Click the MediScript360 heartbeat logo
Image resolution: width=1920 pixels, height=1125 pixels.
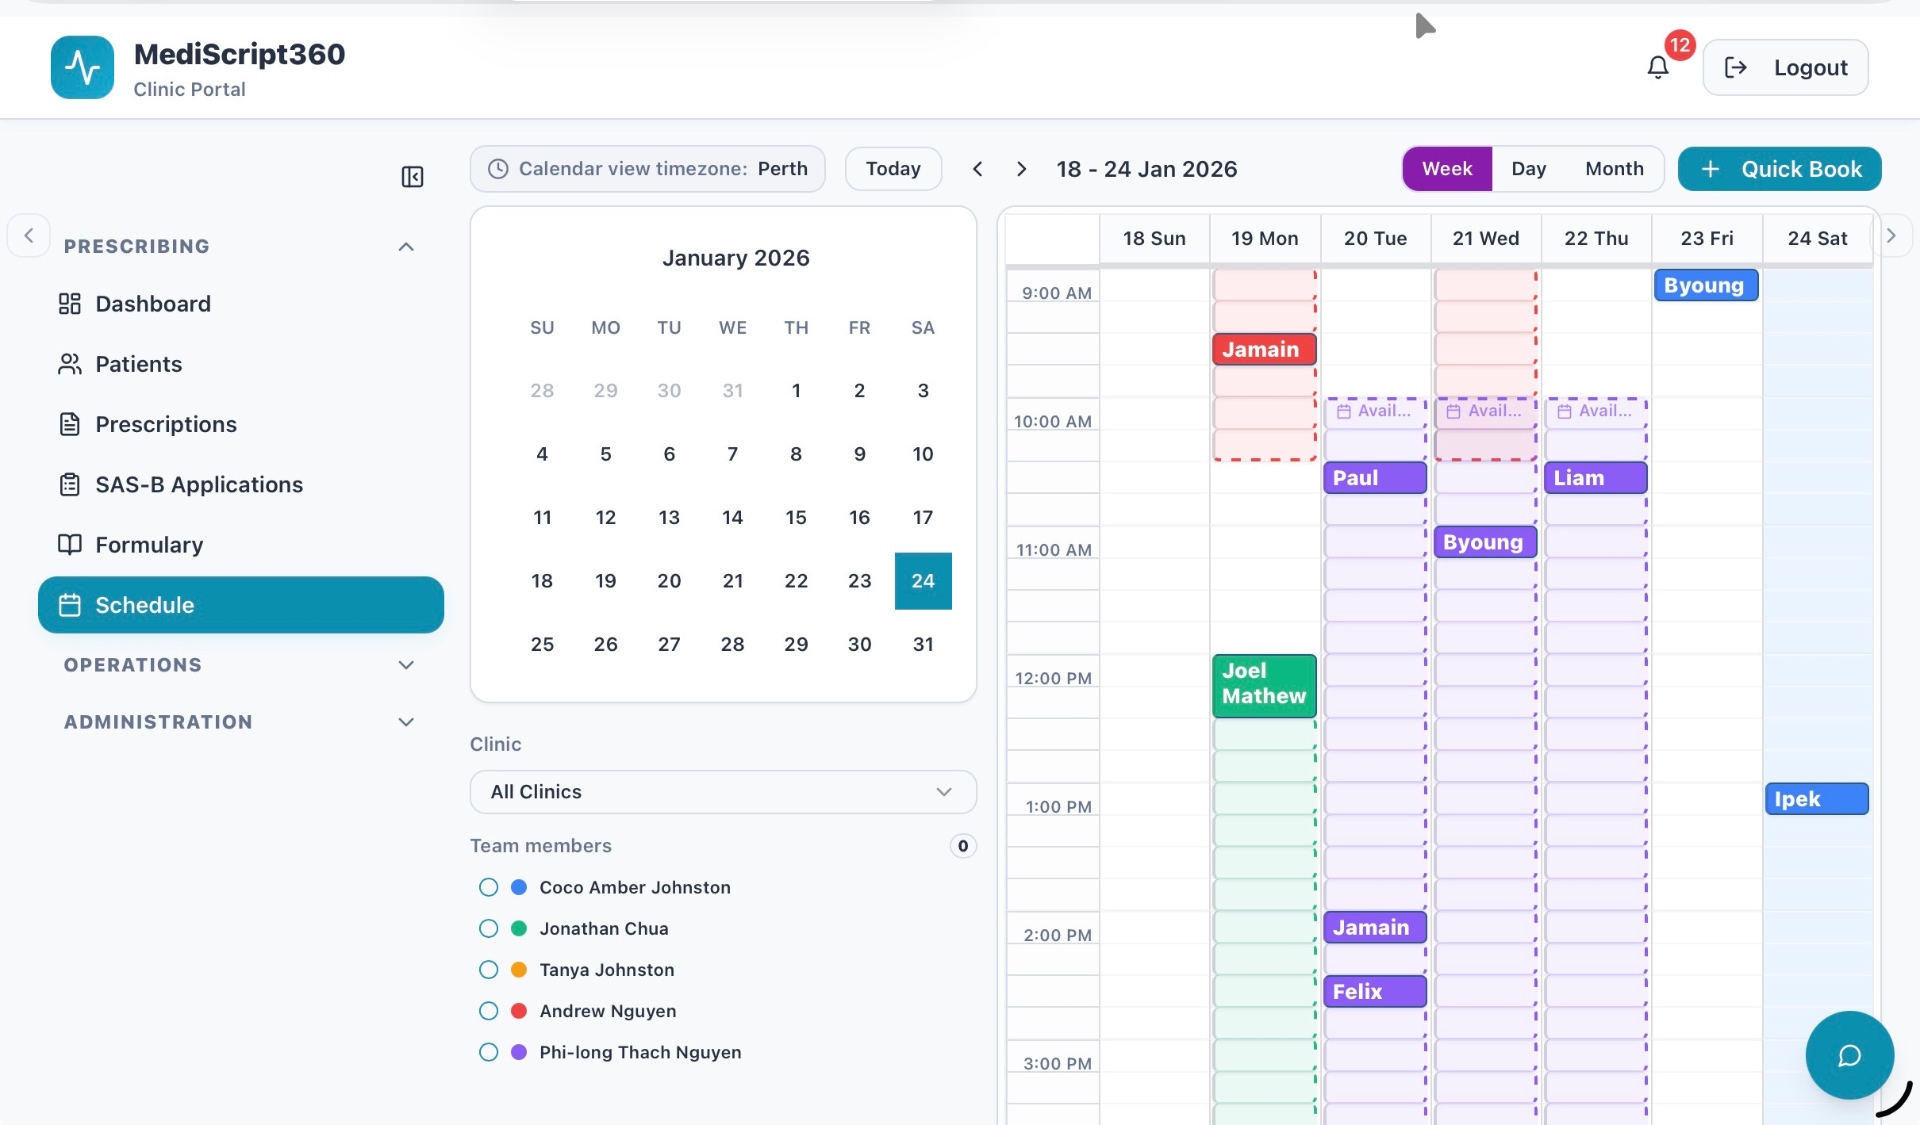pos(82,67)
